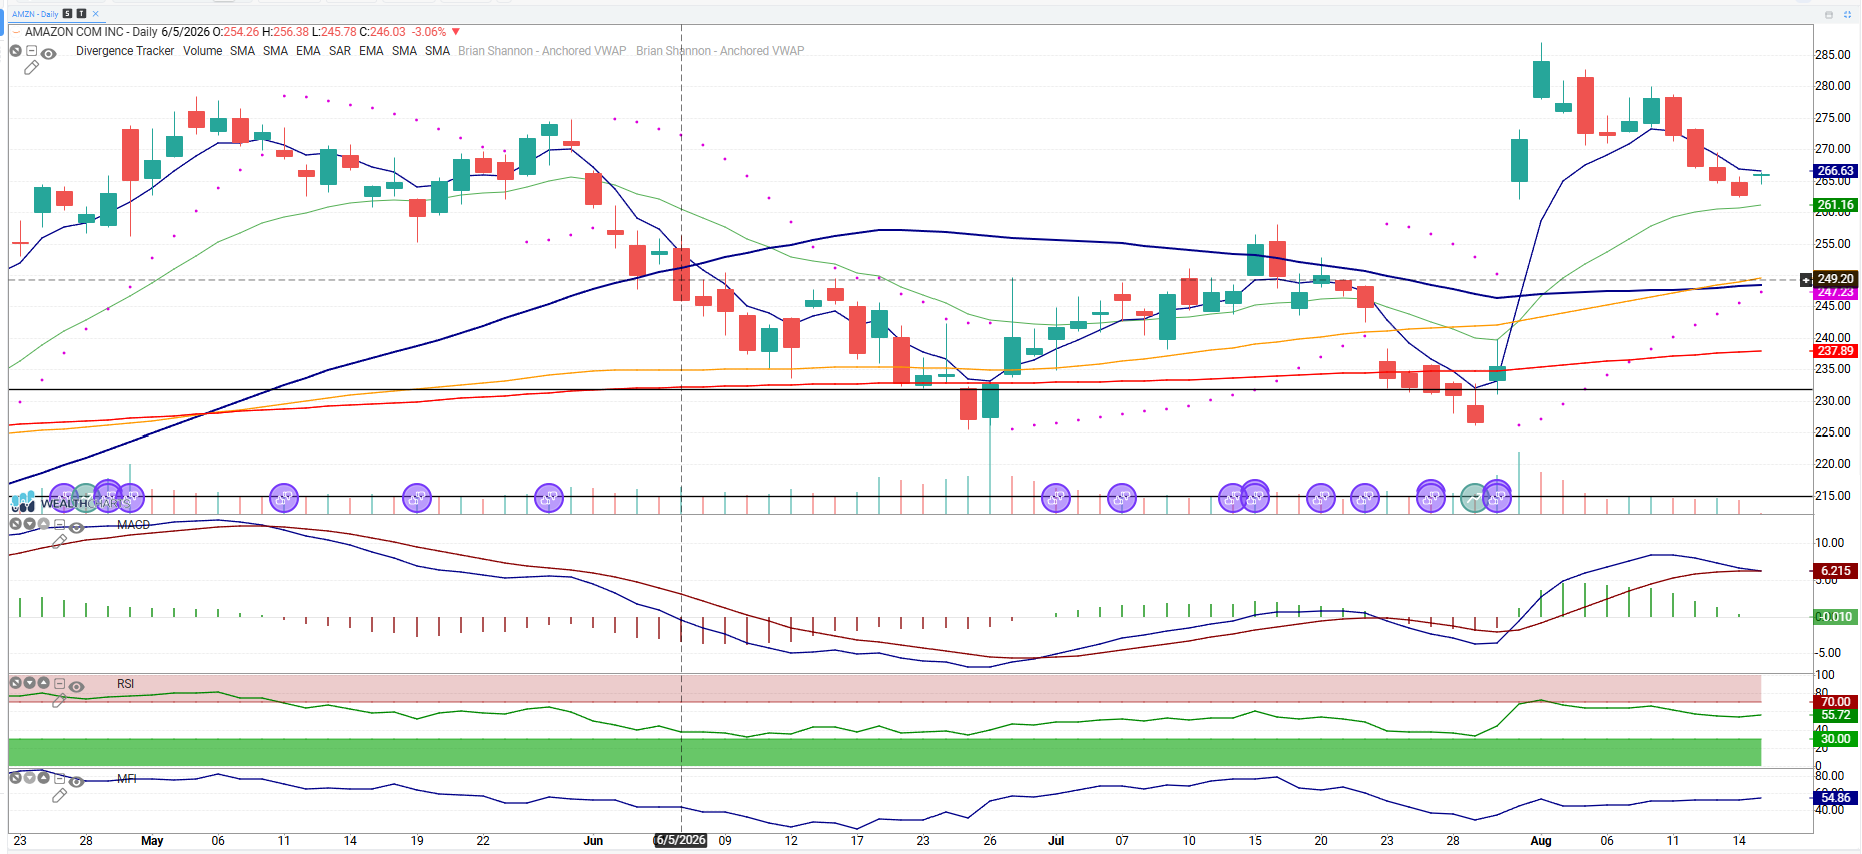Move the MFI pane down
This screenshot has height=854, width=1862.
(29, 777)
